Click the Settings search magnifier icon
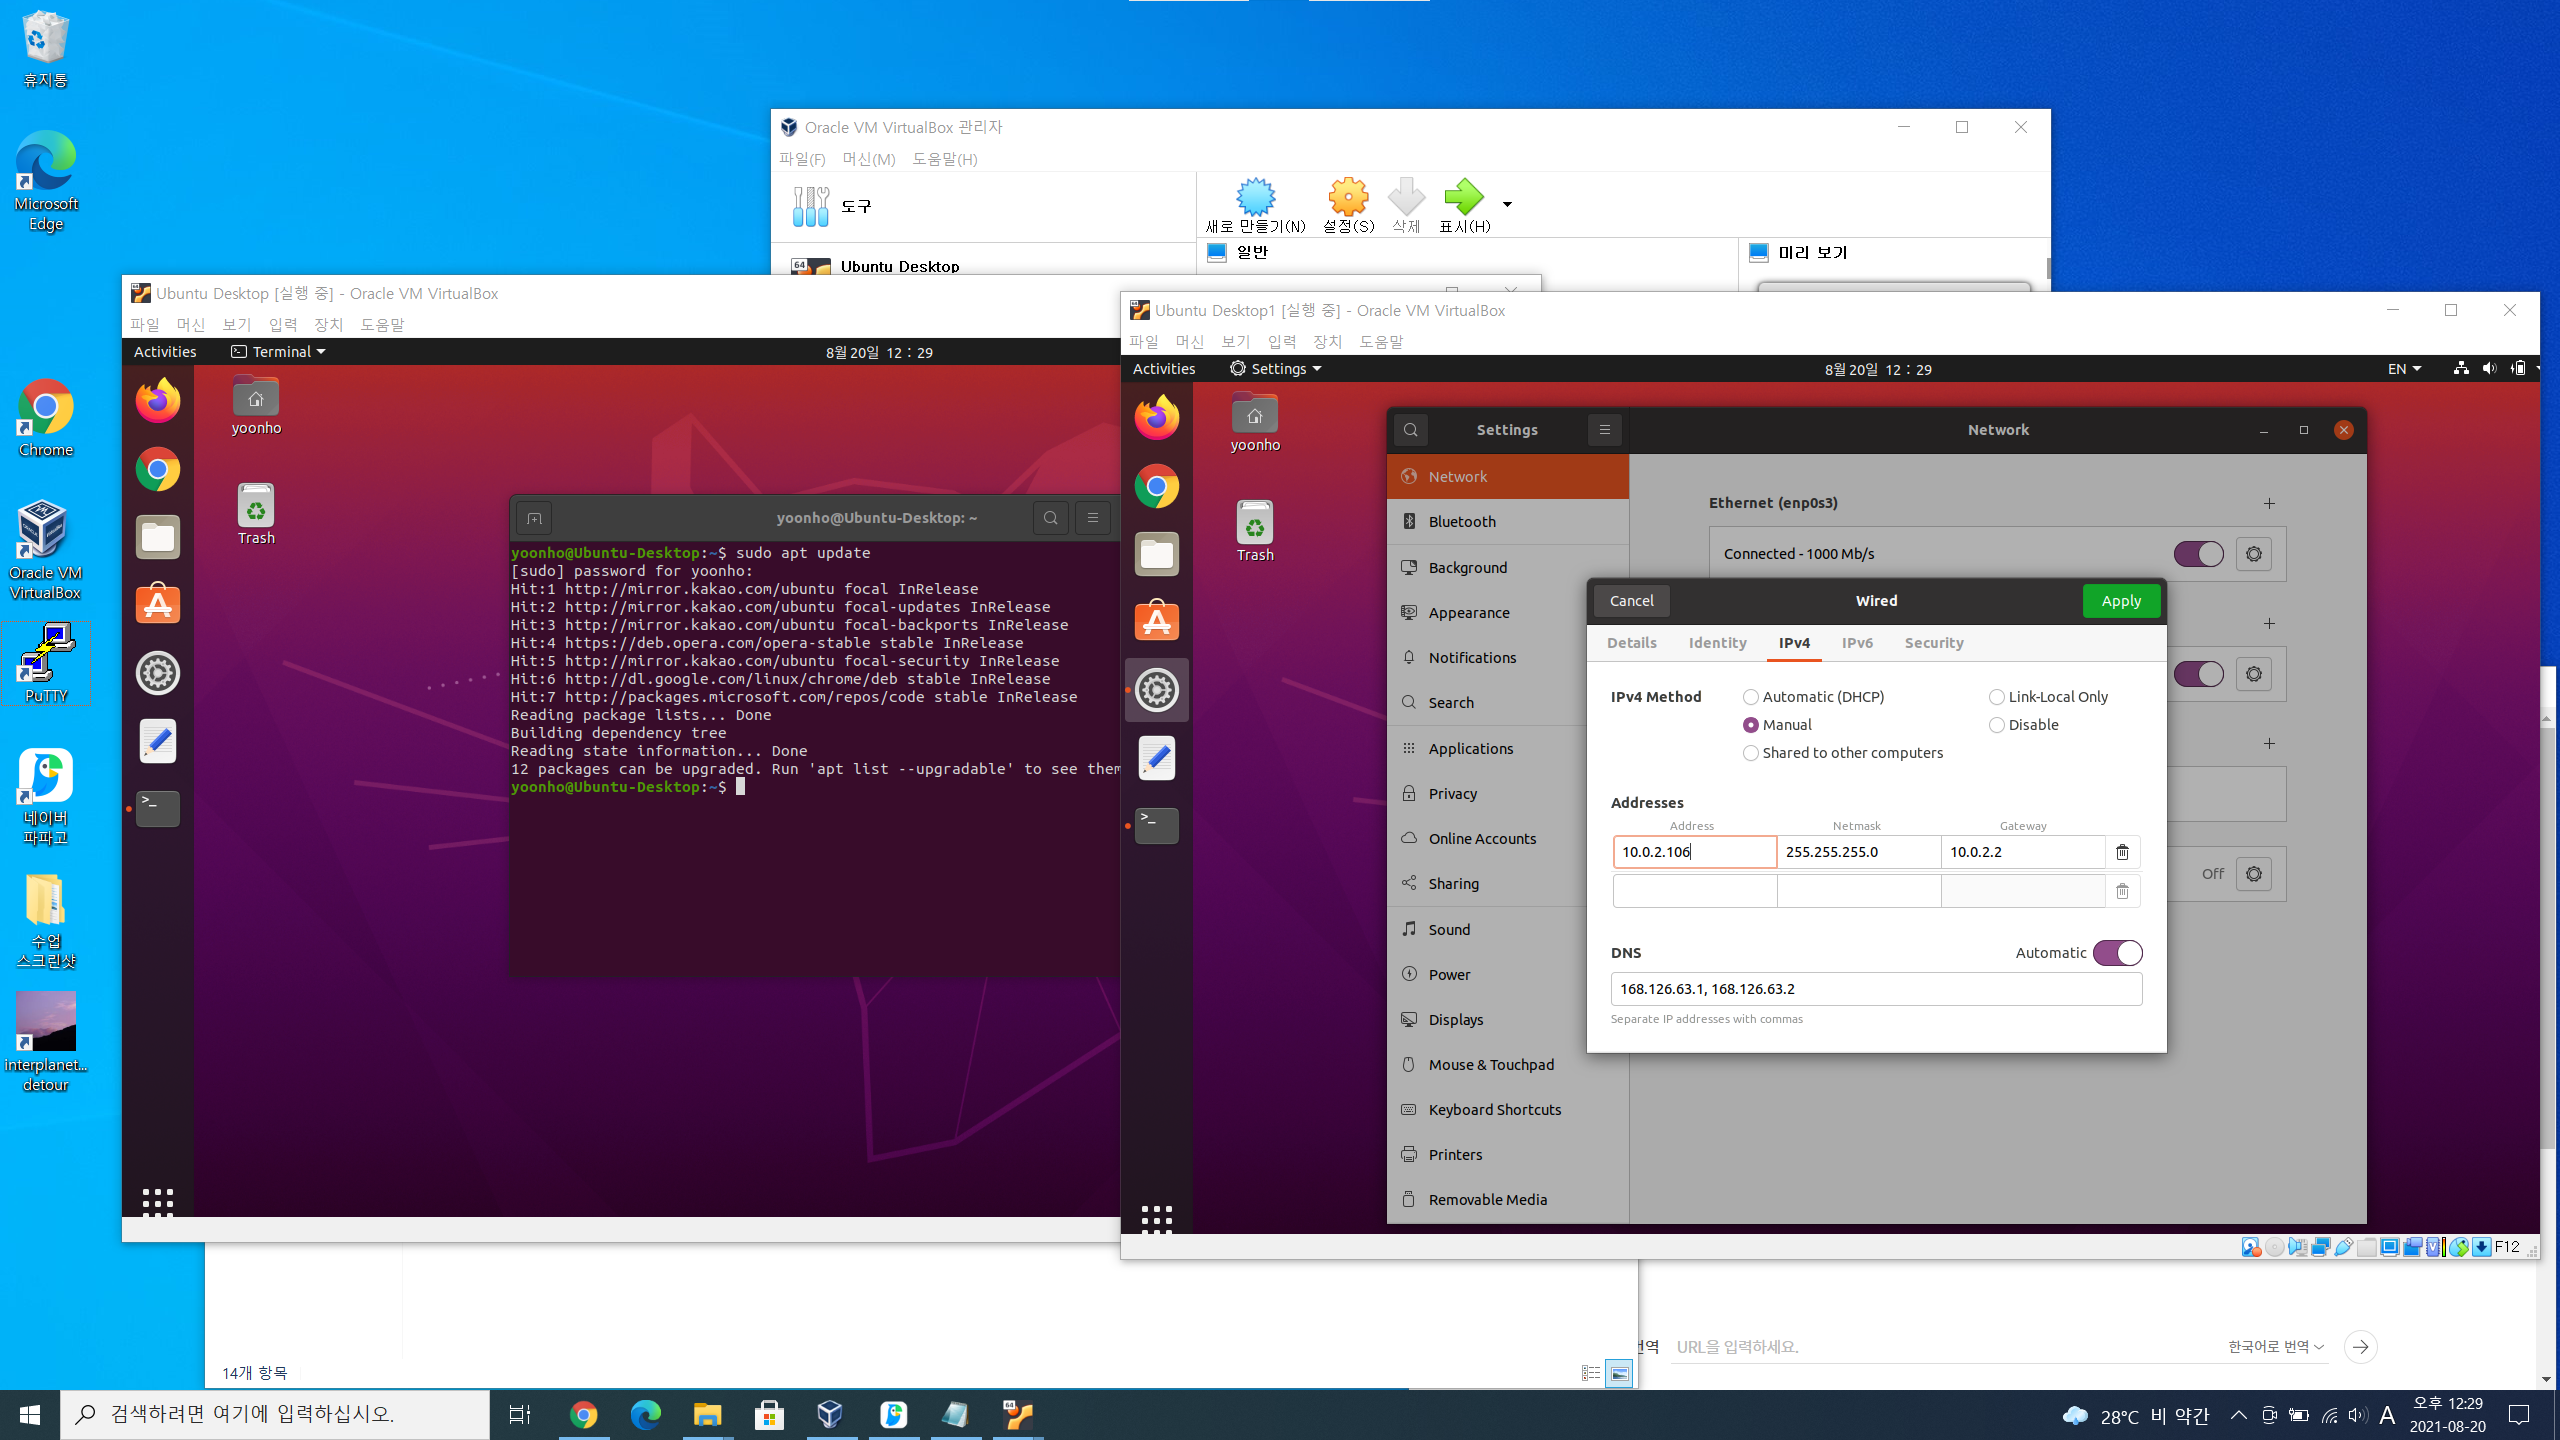2560x1440 pixels. click(x=1410, y=430)
